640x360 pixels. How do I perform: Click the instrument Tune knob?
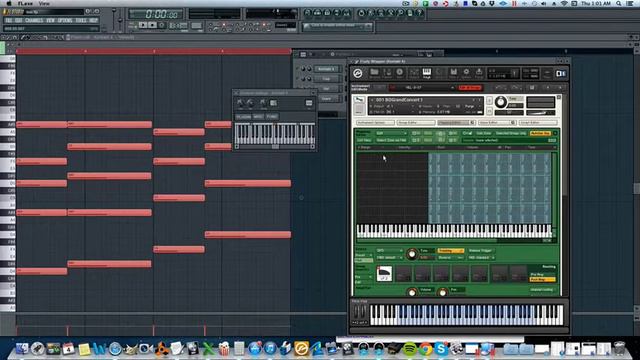point(500,102)
